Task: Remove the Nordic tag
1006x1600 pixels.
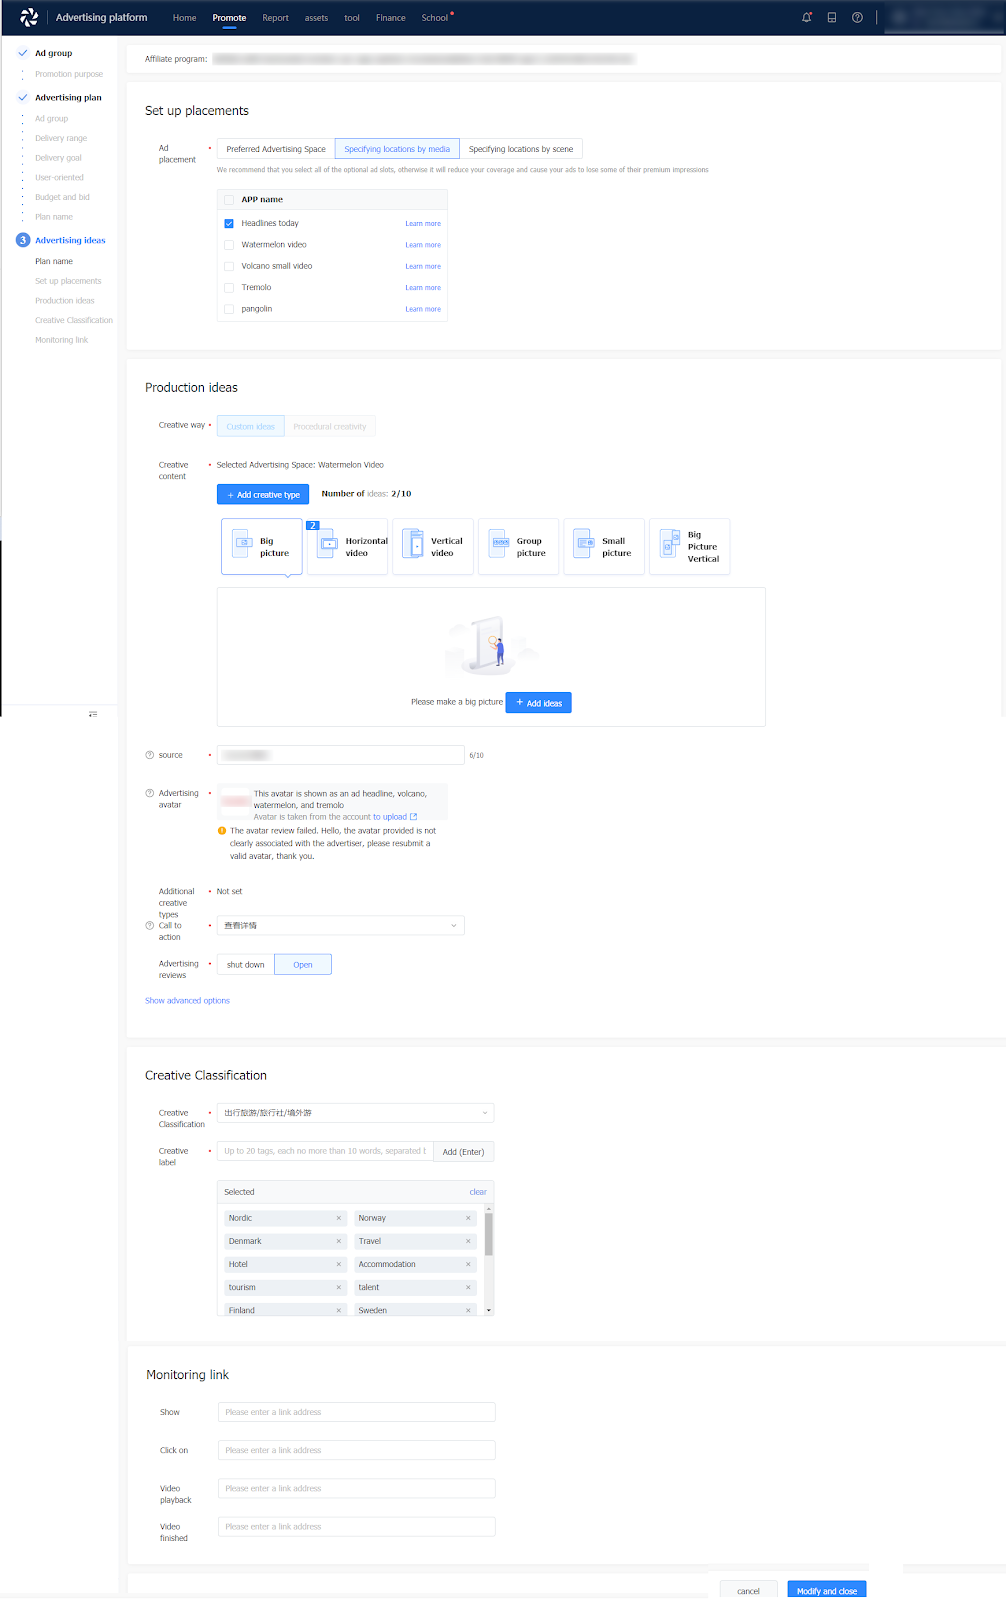Action: 339,1218
